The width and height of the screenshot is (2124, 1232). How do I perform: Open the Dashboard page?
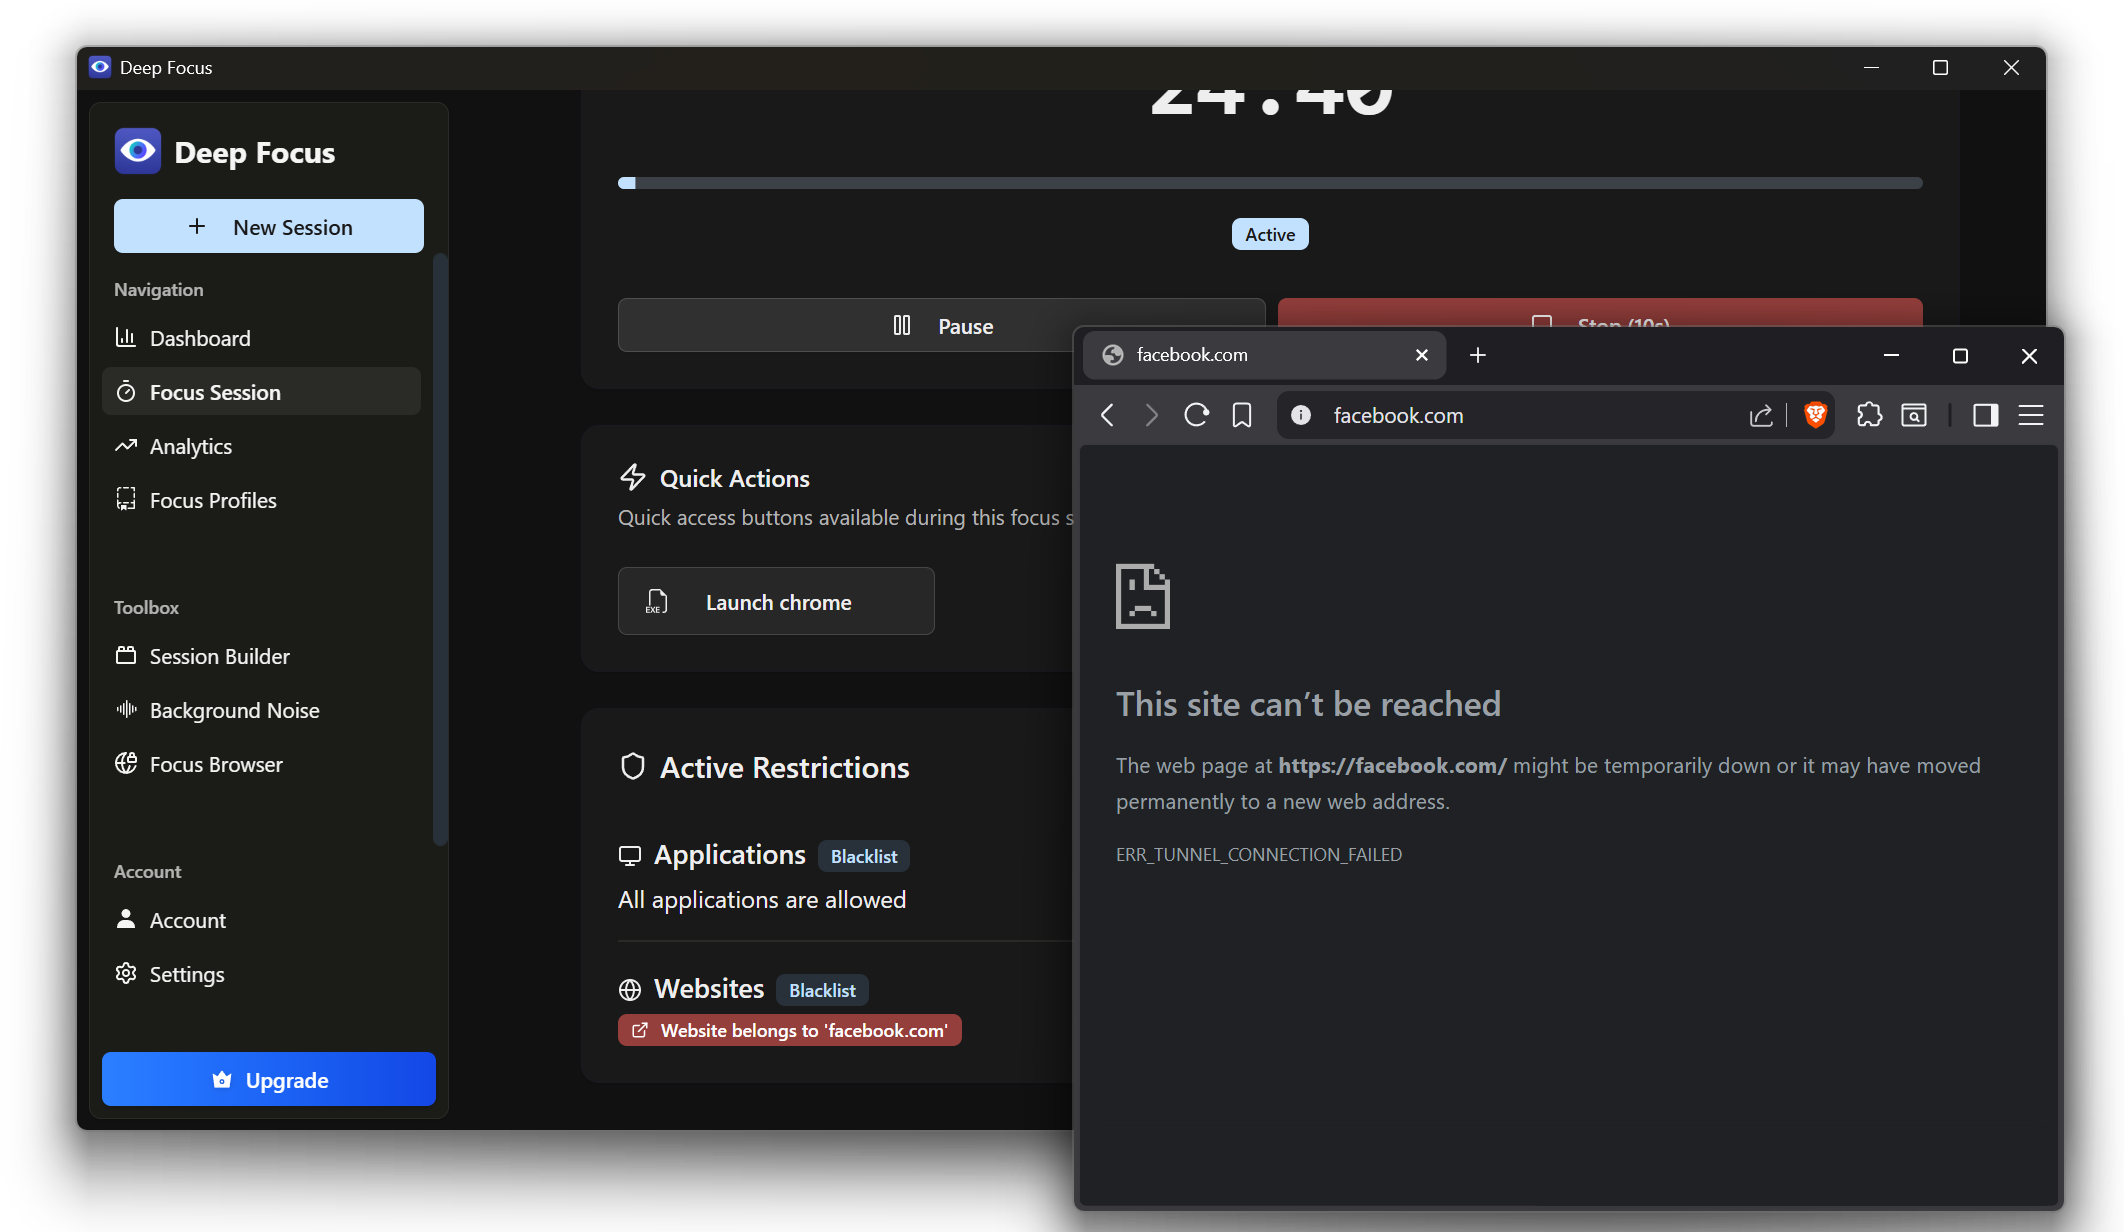tap(261, 338)
